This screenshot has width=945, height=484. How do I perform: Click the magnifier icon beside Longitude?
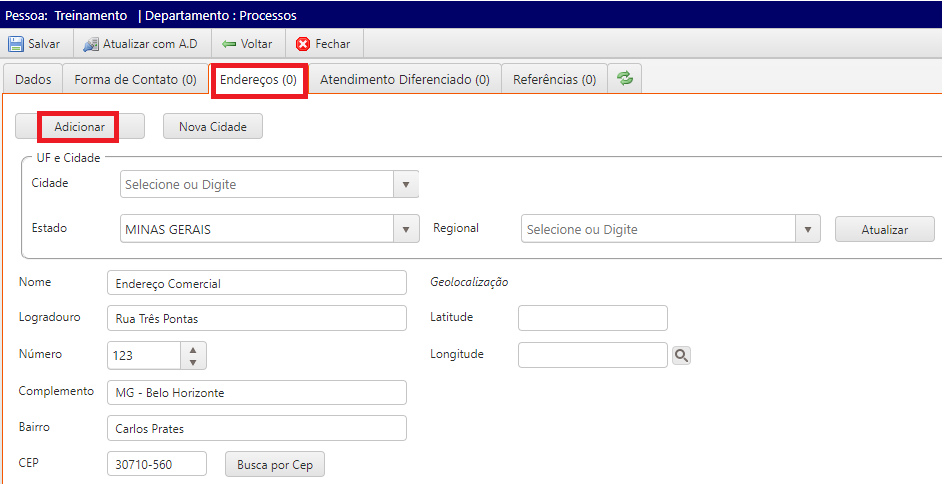[x=681, y=355]
